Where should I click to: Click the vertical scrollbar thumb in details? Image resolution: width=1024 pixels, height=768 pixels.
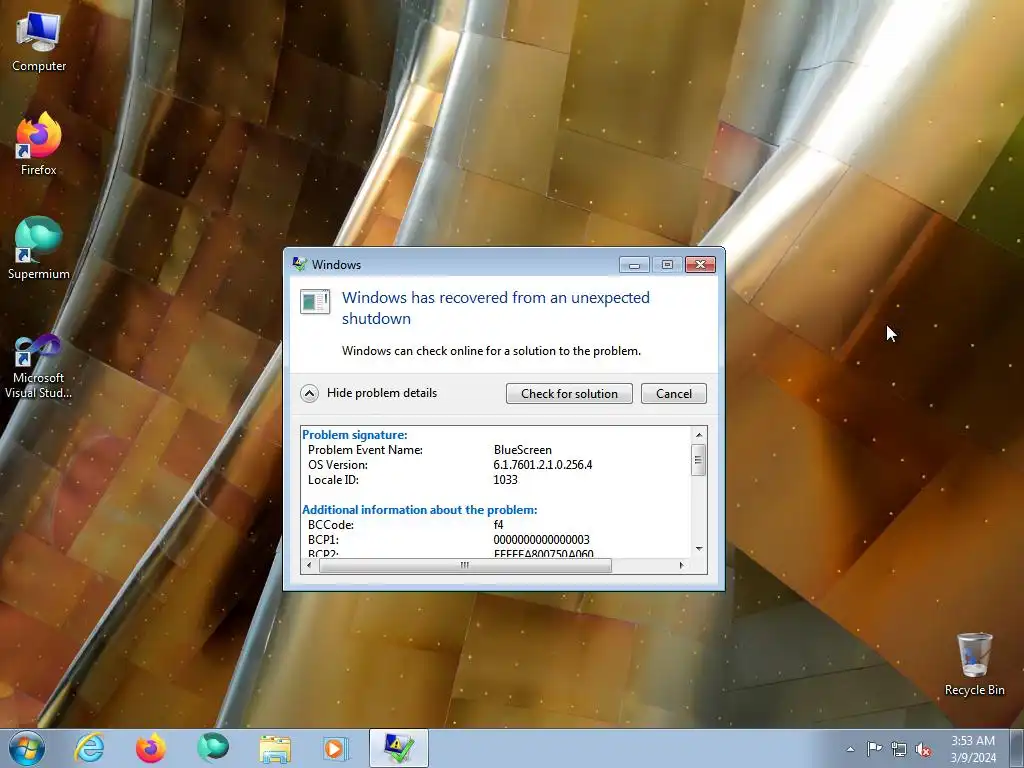click(698, 460)
